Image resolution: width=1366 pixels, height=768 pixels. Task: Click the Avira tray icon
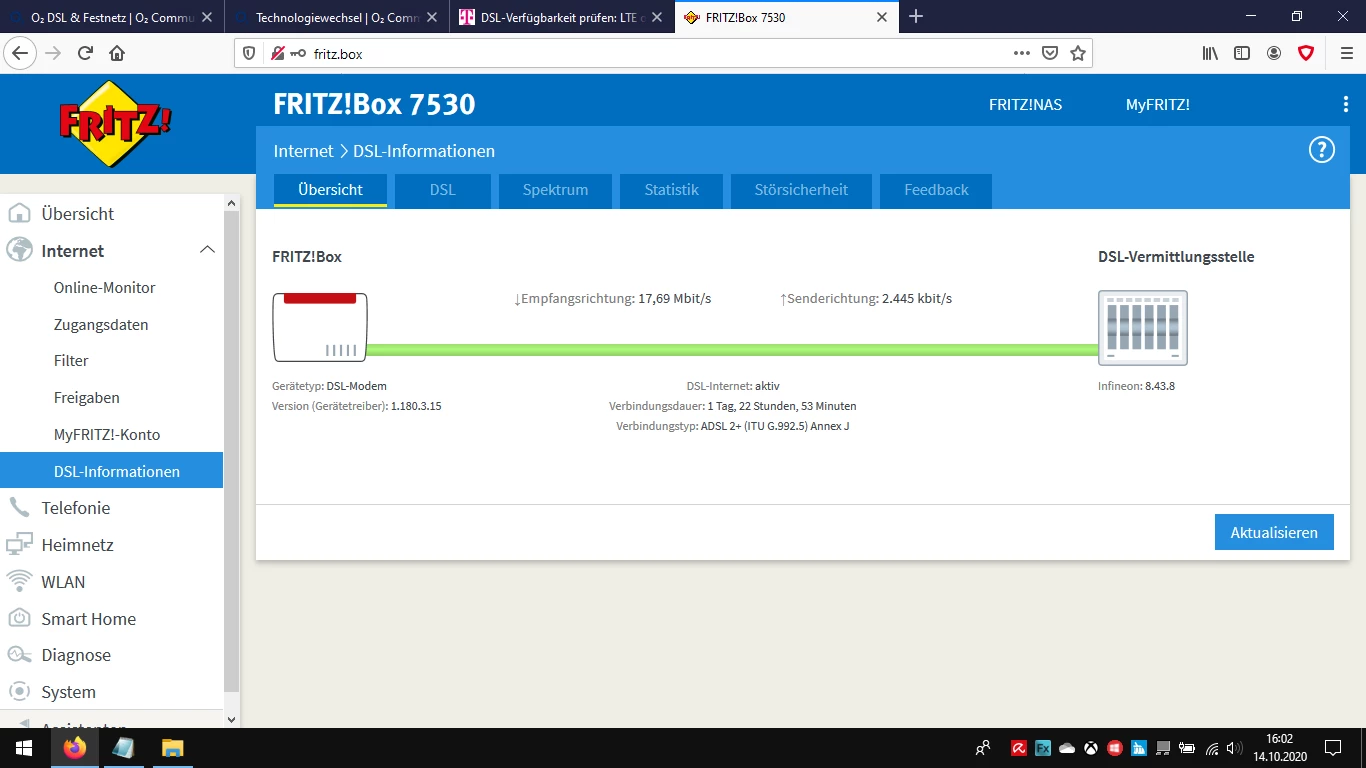click(1019, 748)
